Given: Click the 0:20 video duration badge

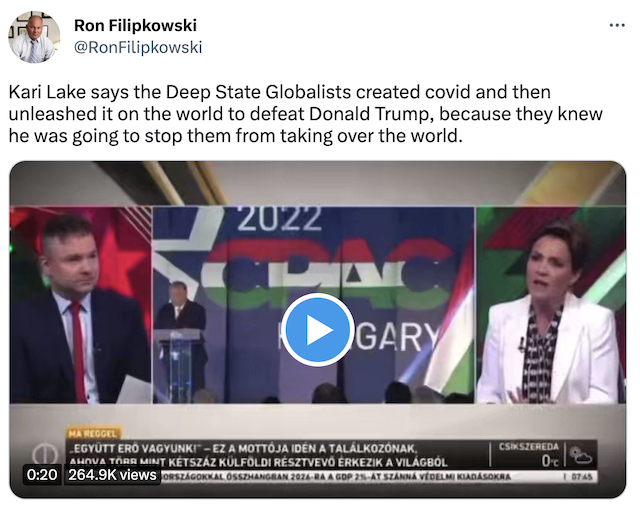Looking at the screenshot, I should (x=42, y=475).
